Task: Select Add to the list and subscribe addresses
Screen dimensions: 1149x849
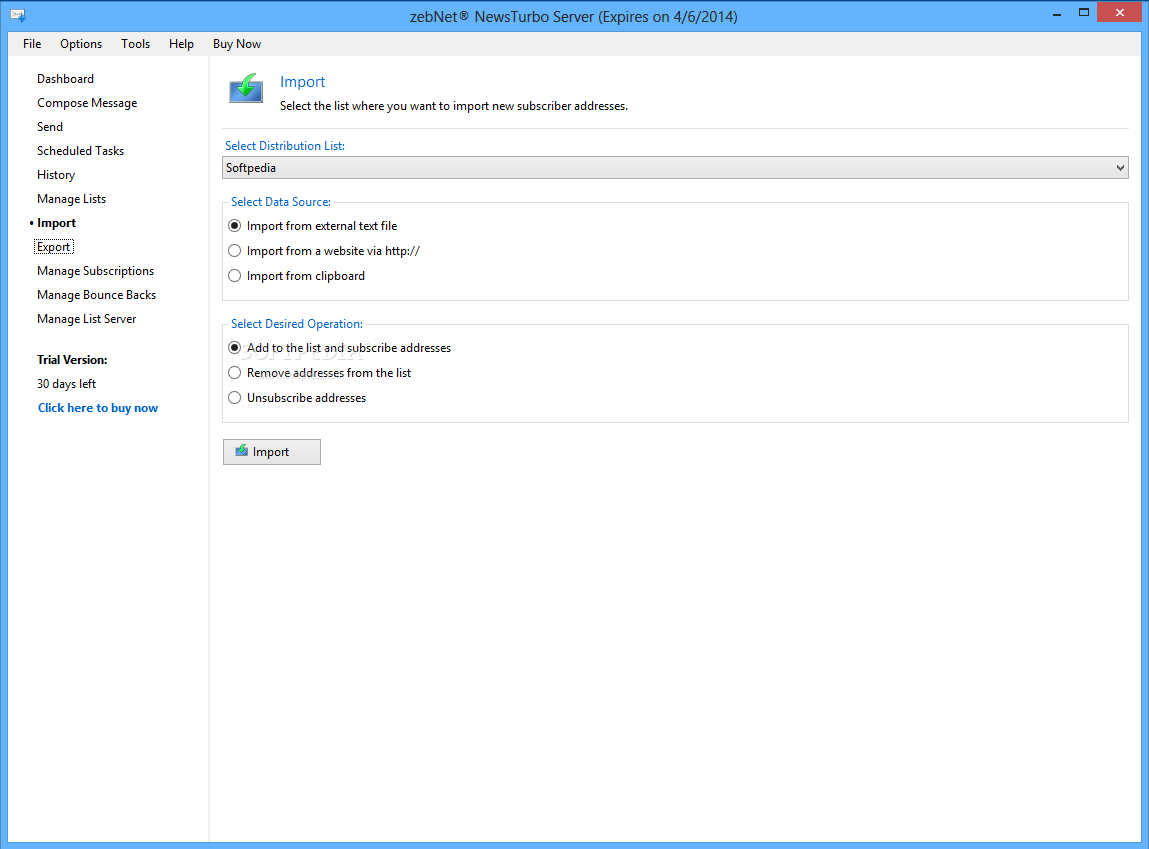Action: [340, 348]
